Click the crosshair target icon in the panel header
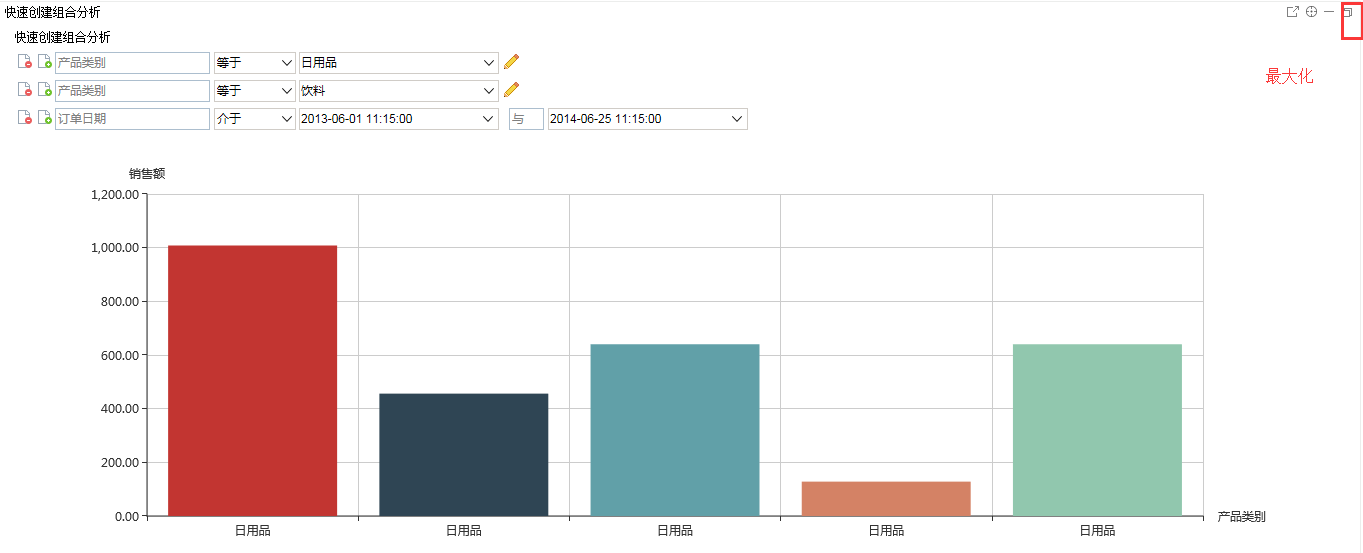Image resolution: width=1363 pixels, height=553 pixels. (1311, 12)
